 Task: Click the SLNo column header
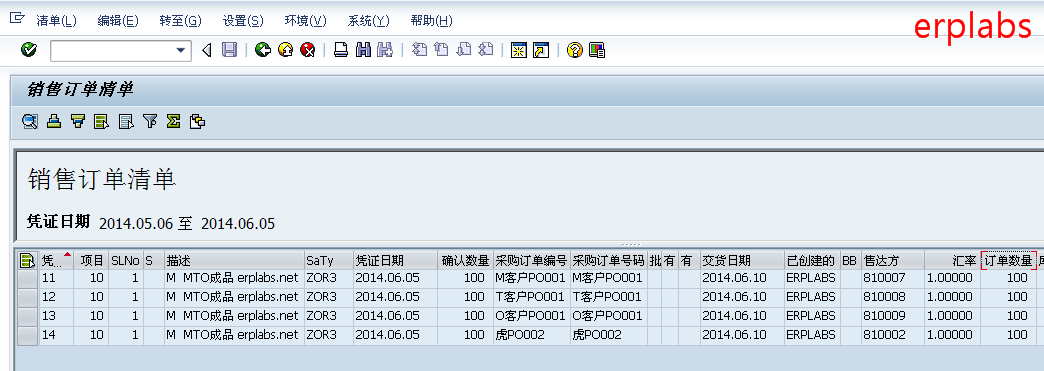(x=125, y=260)
